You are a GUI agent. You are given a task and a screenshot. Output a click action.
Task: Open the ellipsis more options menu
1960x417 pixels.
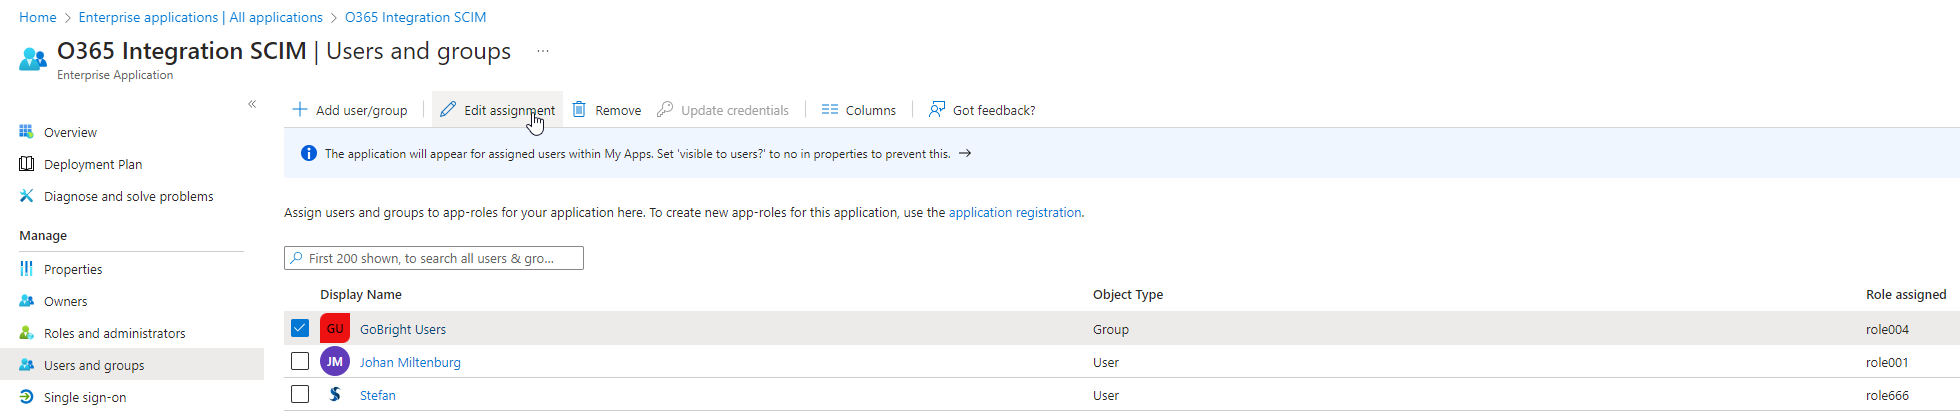(x=543, y=51)
